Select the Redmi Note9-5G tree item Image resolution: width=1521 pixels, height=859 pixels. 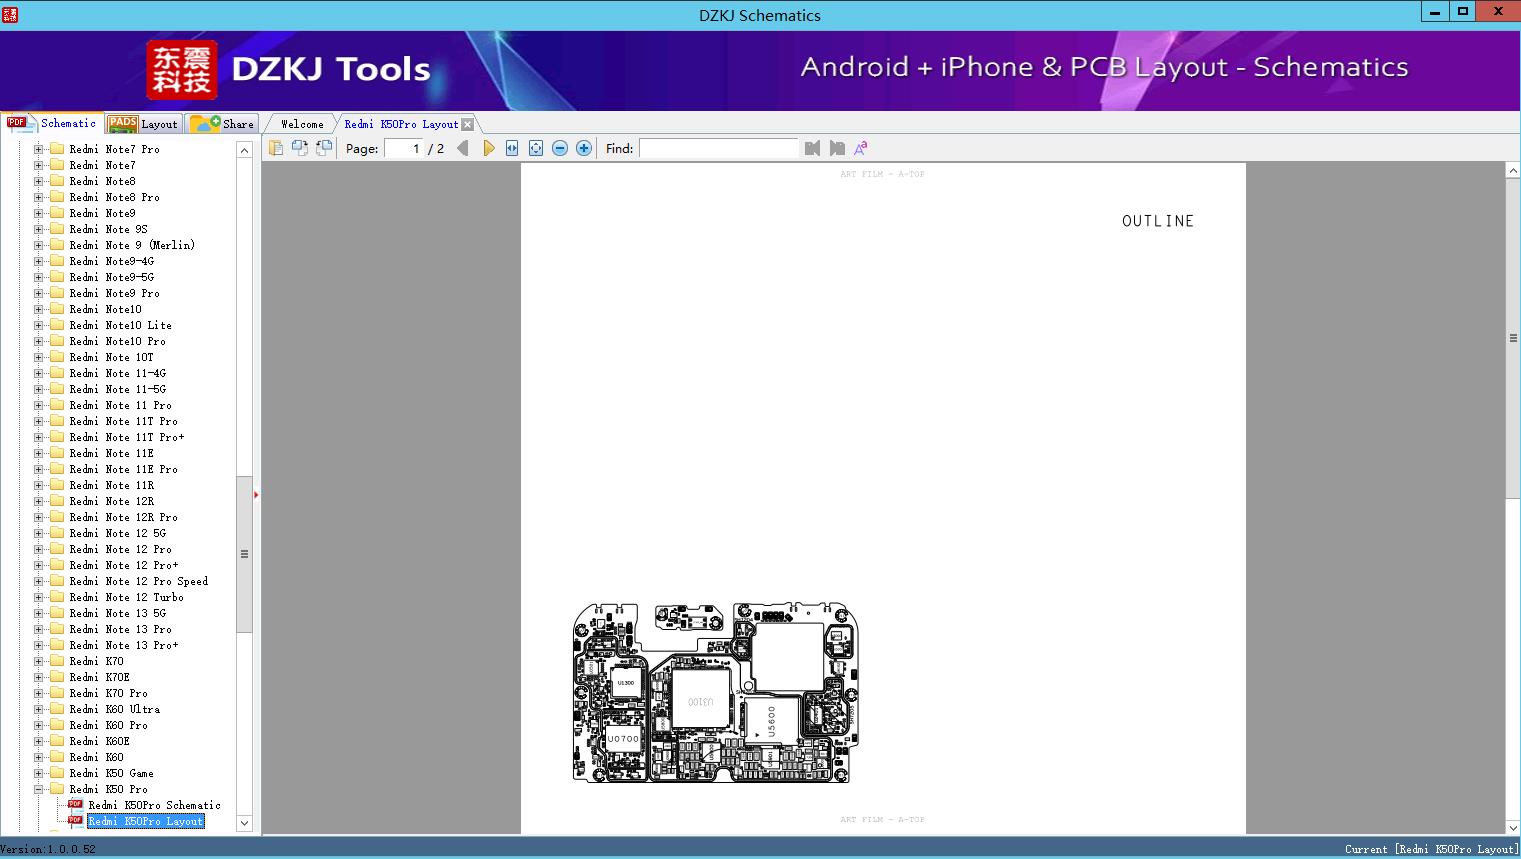[x=111, y=277]
